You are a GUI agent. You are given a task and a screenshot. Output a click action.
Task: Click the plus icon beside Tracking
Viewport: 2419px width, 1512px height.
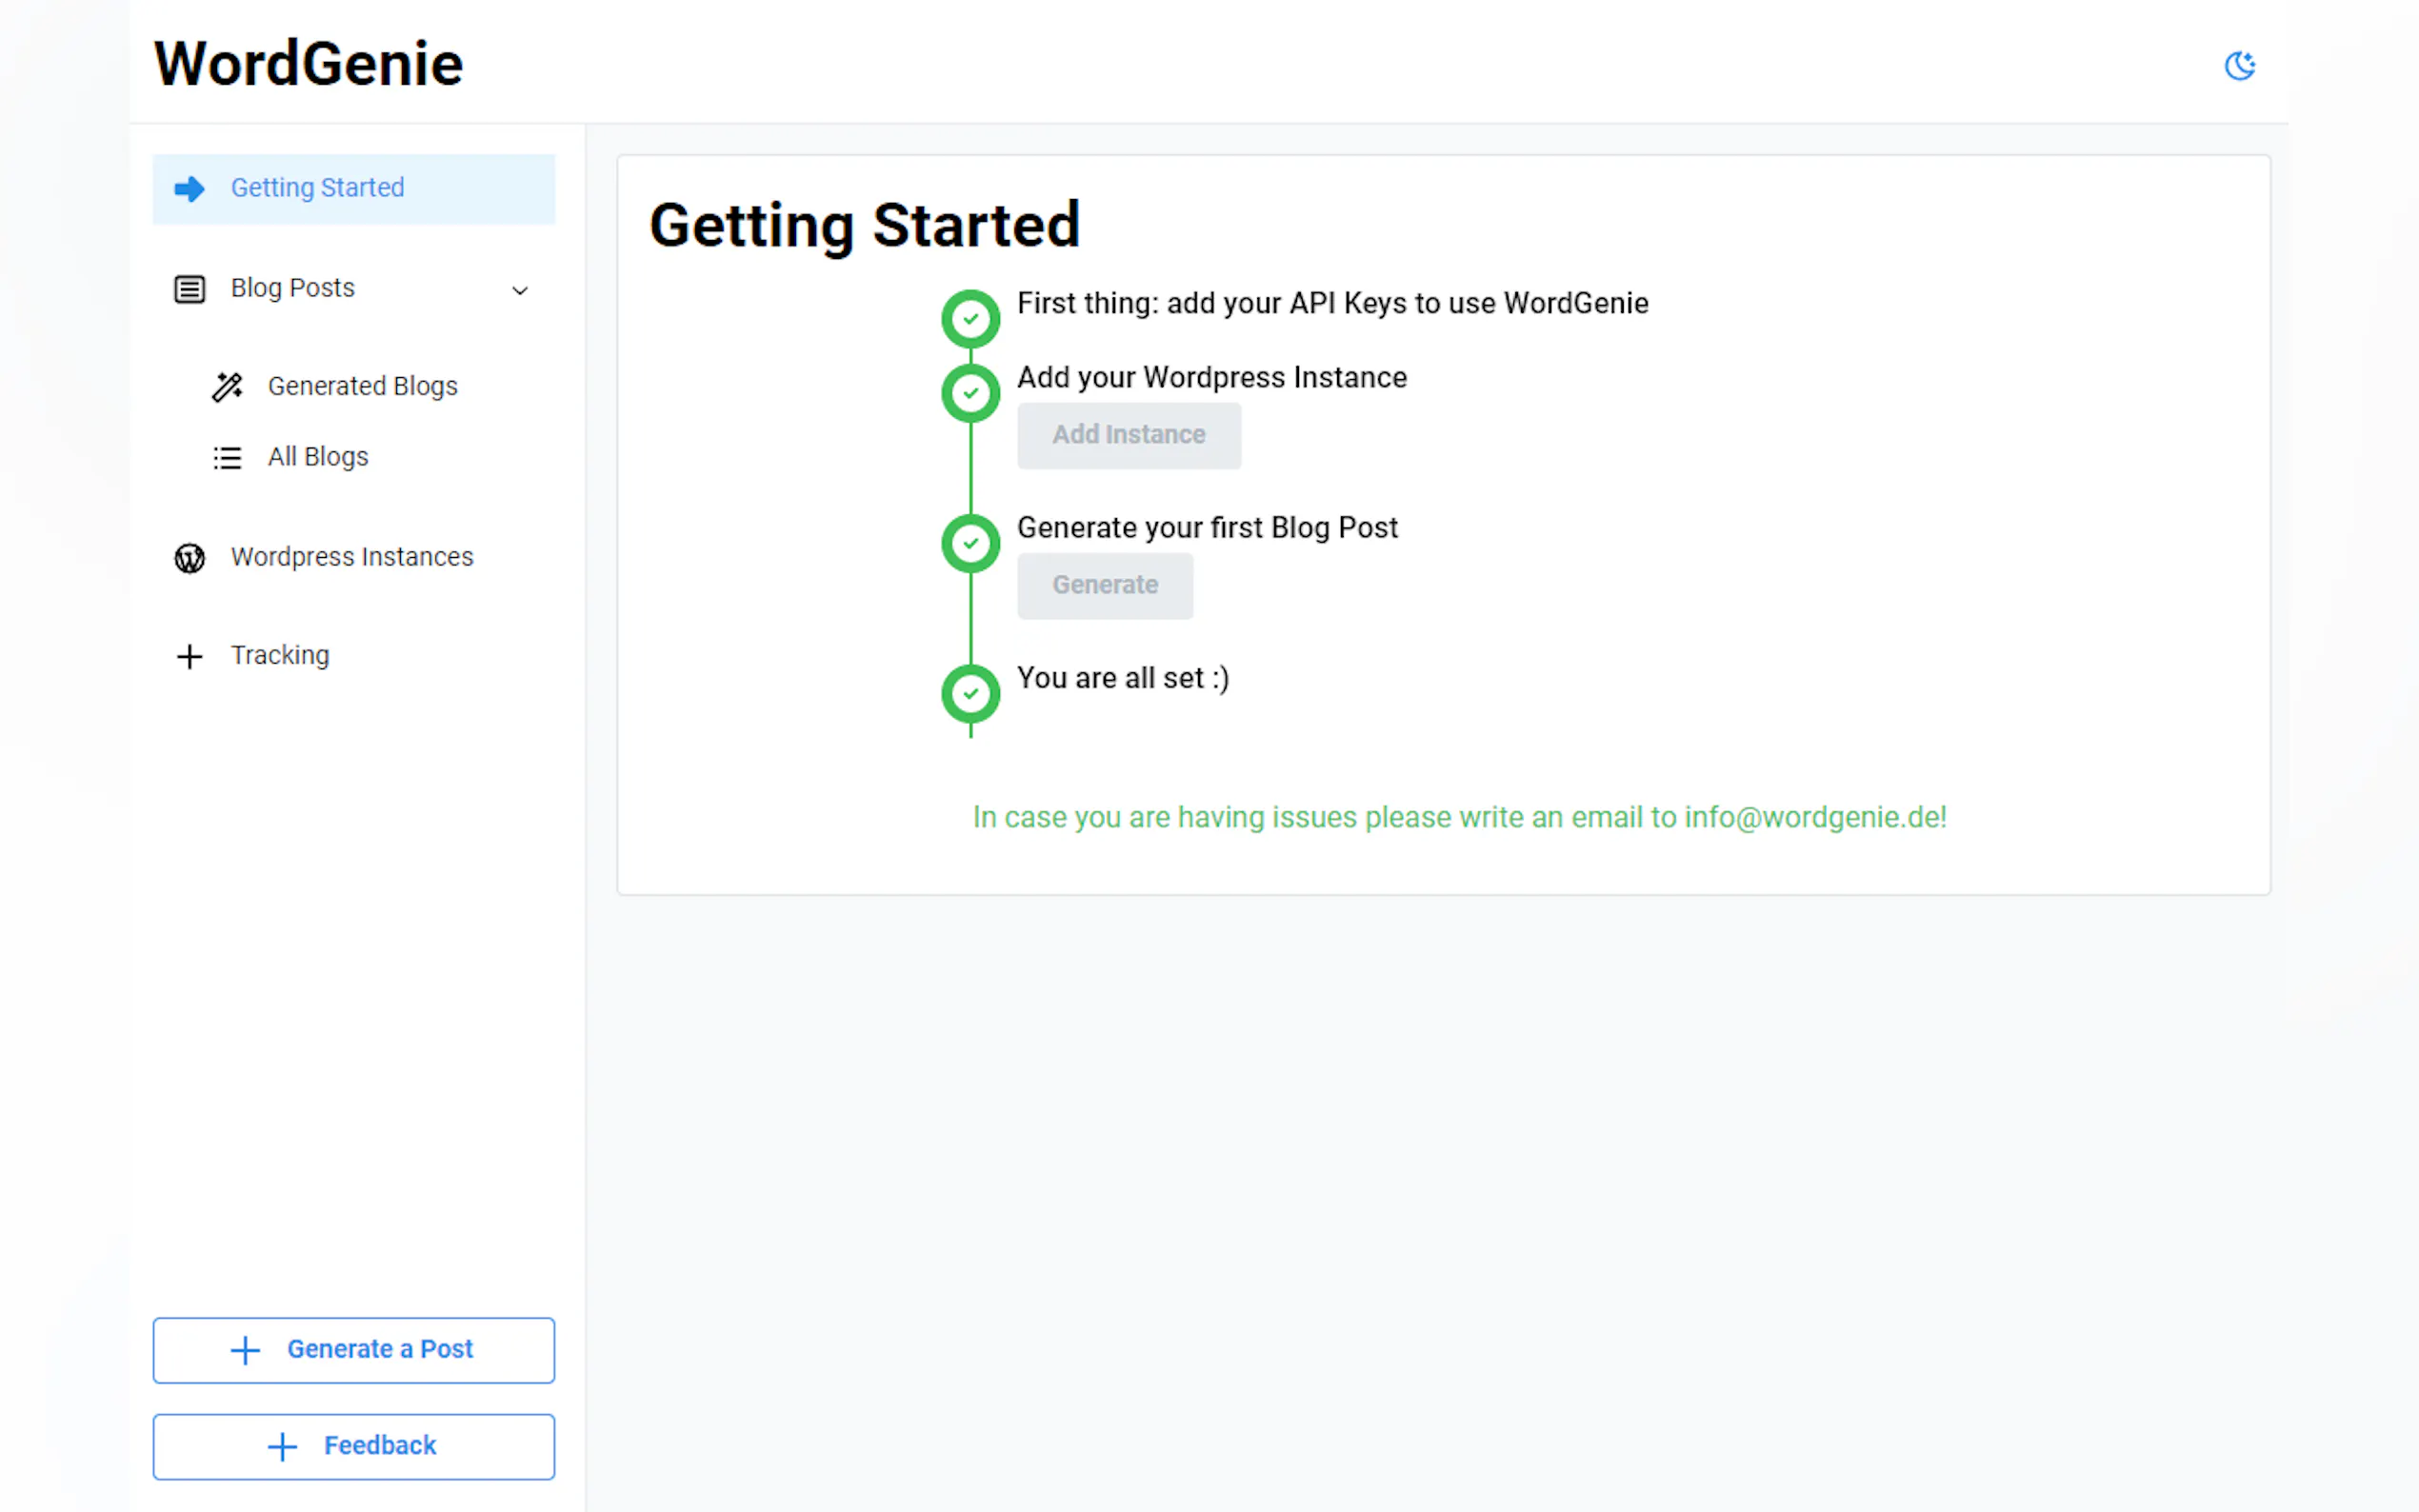[189, 656]
